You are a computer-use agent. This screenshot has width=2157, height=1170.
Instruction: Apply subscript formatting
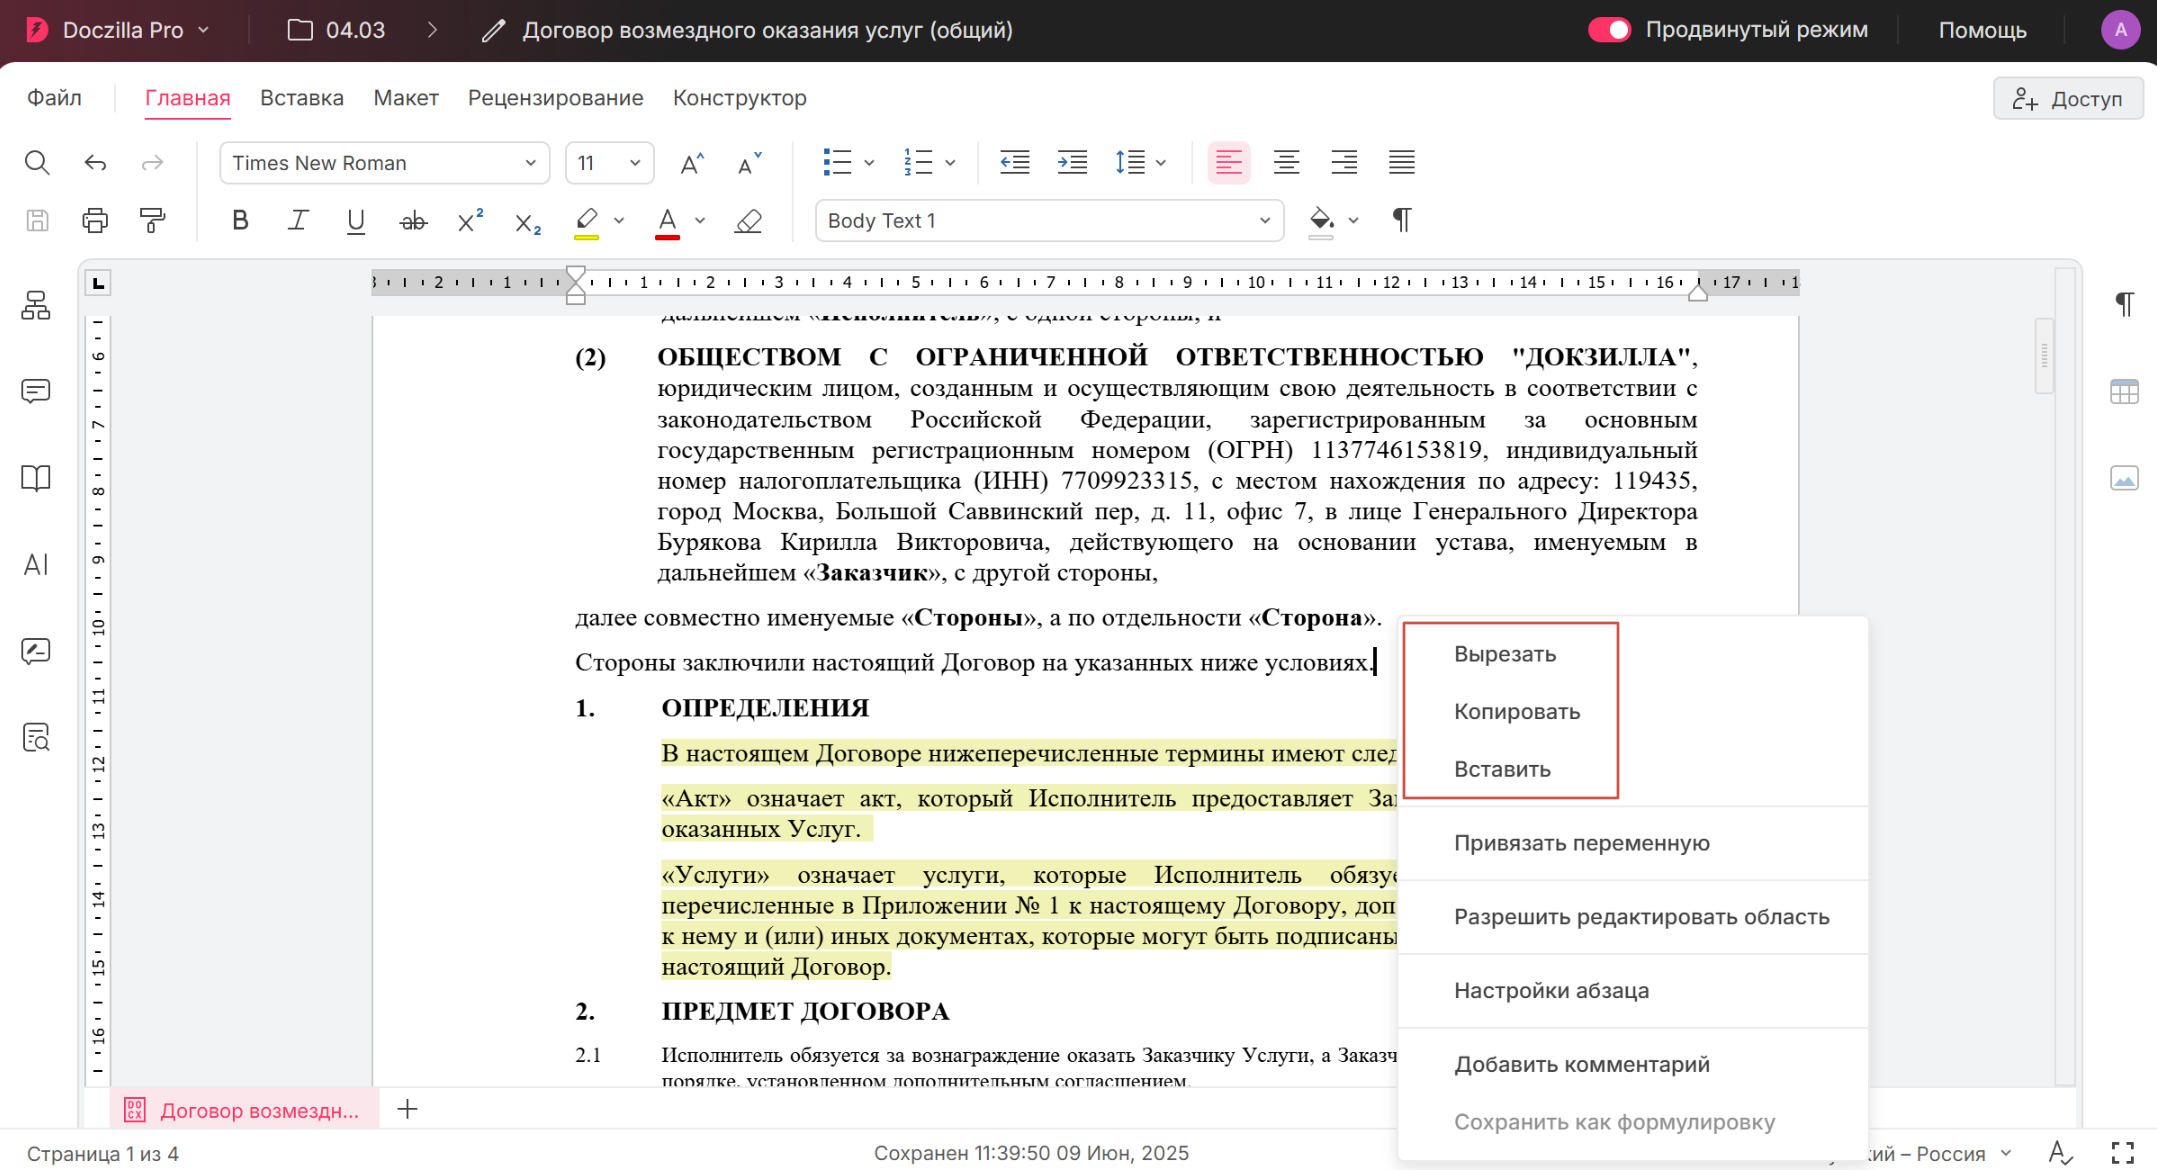point(528,223)
